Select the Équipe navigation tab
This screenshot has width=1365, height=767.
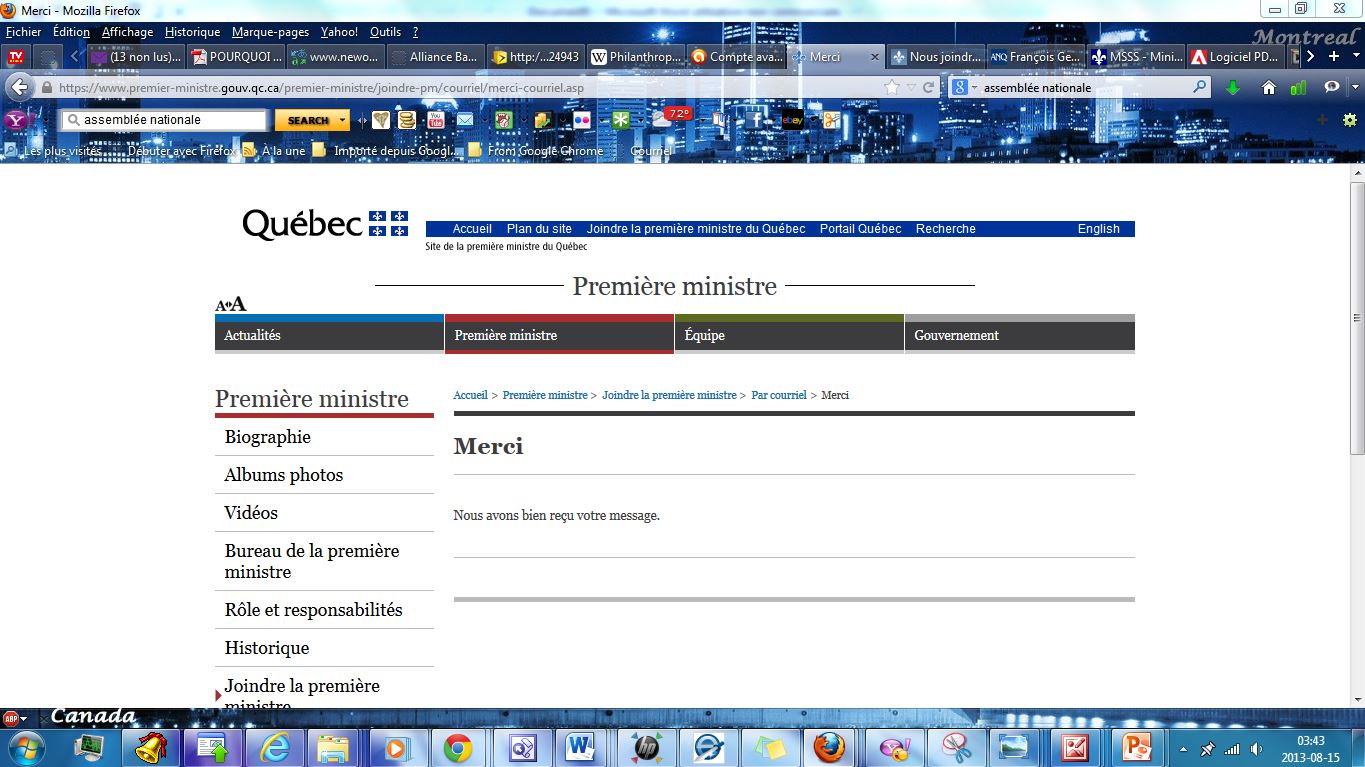coord(704,336)
